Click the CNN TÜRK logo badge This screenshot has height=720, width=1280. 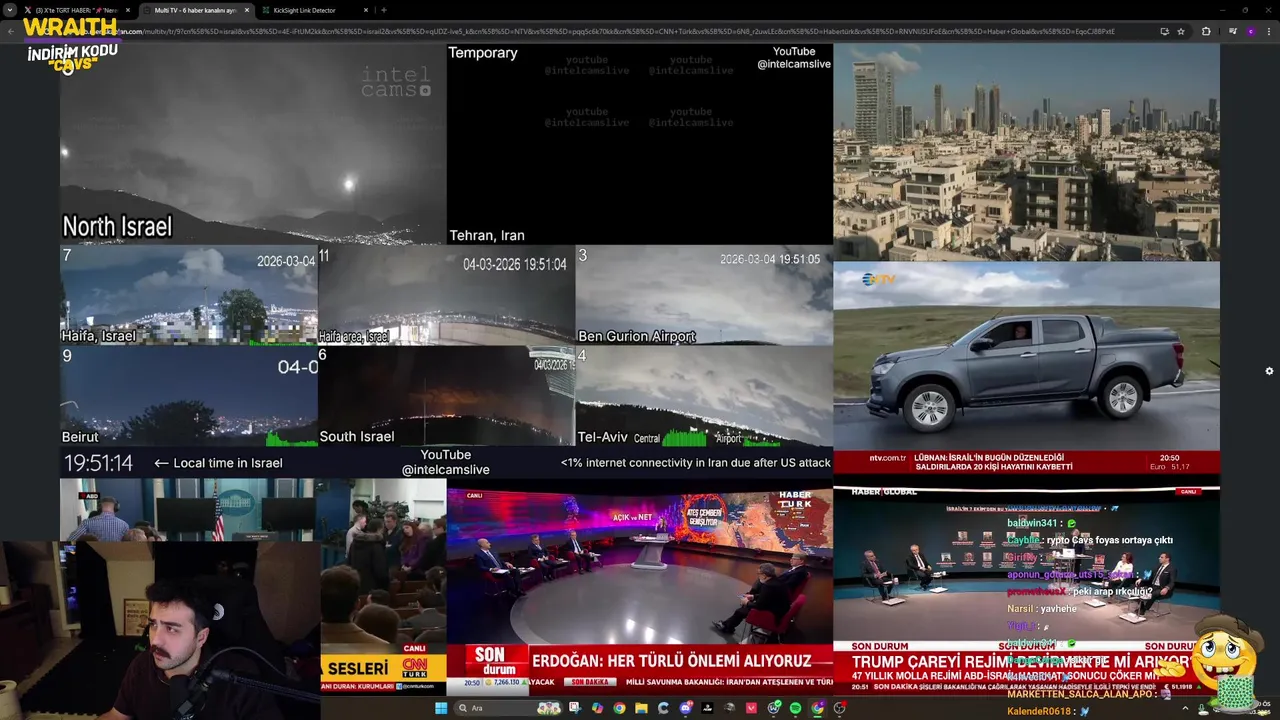point(414,668)
